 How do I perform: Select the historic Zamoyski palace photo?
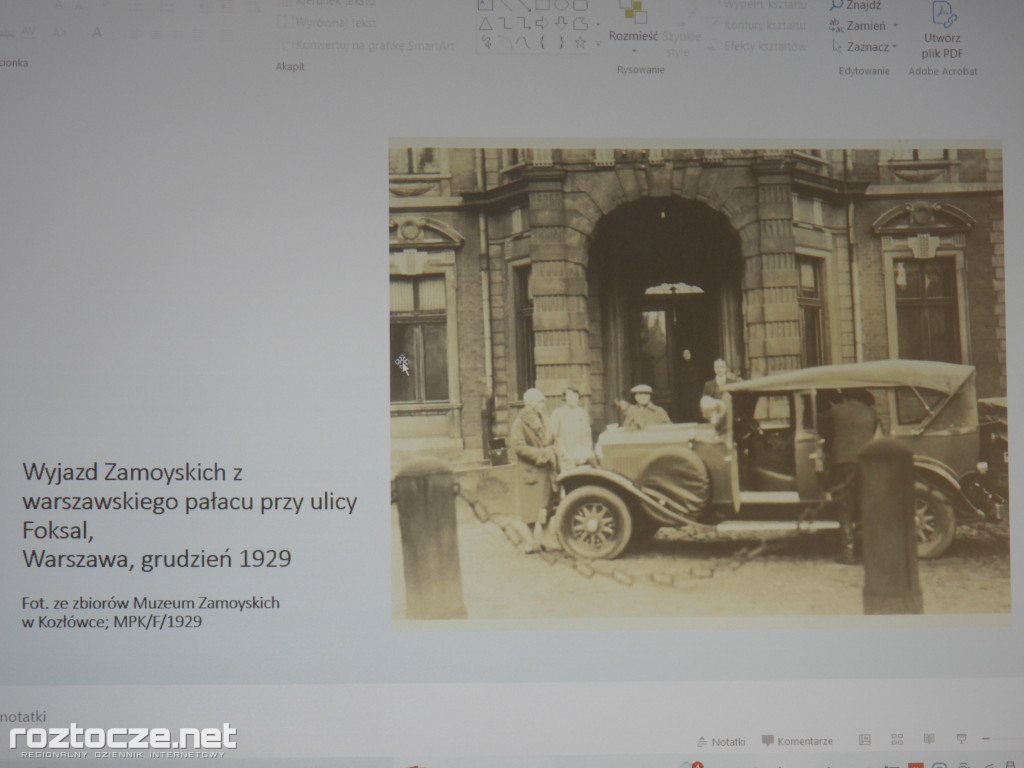[x=699, y=384]
